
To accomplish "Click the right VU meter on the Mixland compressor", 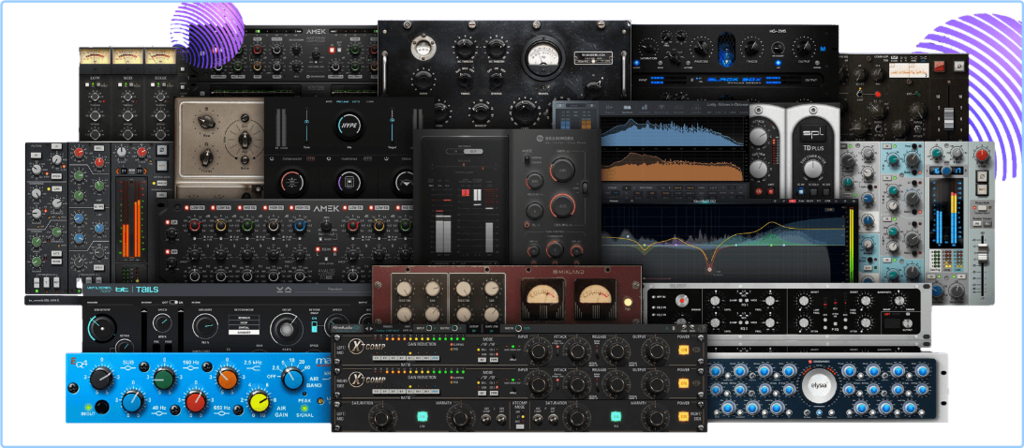I will coord(594,300).
